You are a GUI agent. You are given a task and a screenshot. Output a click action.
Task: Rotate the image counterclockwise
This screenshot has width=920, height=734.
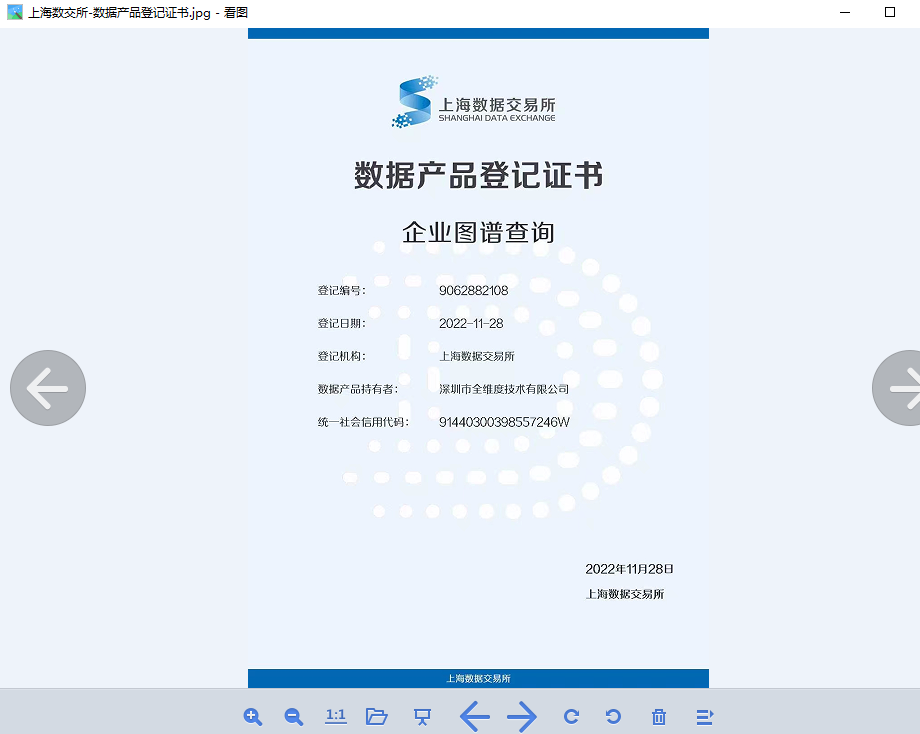click(614, 716)
